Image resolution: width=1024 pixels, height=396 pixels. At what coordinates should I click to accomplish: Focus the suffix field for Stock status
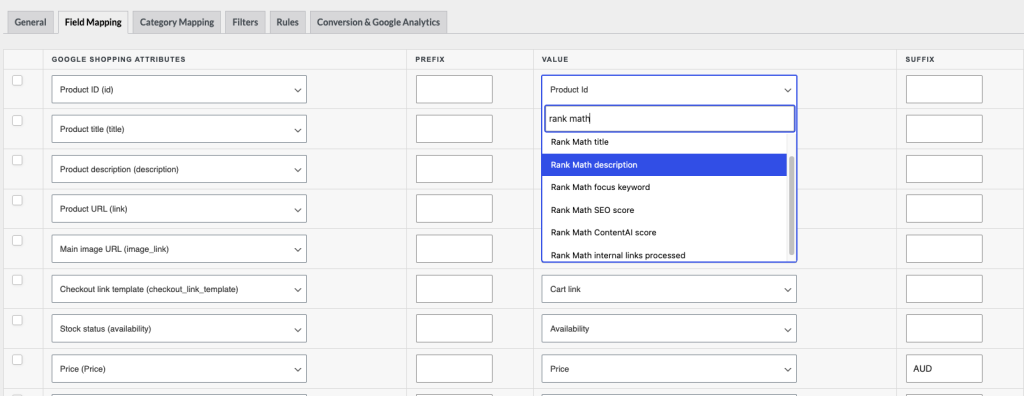coord(944,329)
